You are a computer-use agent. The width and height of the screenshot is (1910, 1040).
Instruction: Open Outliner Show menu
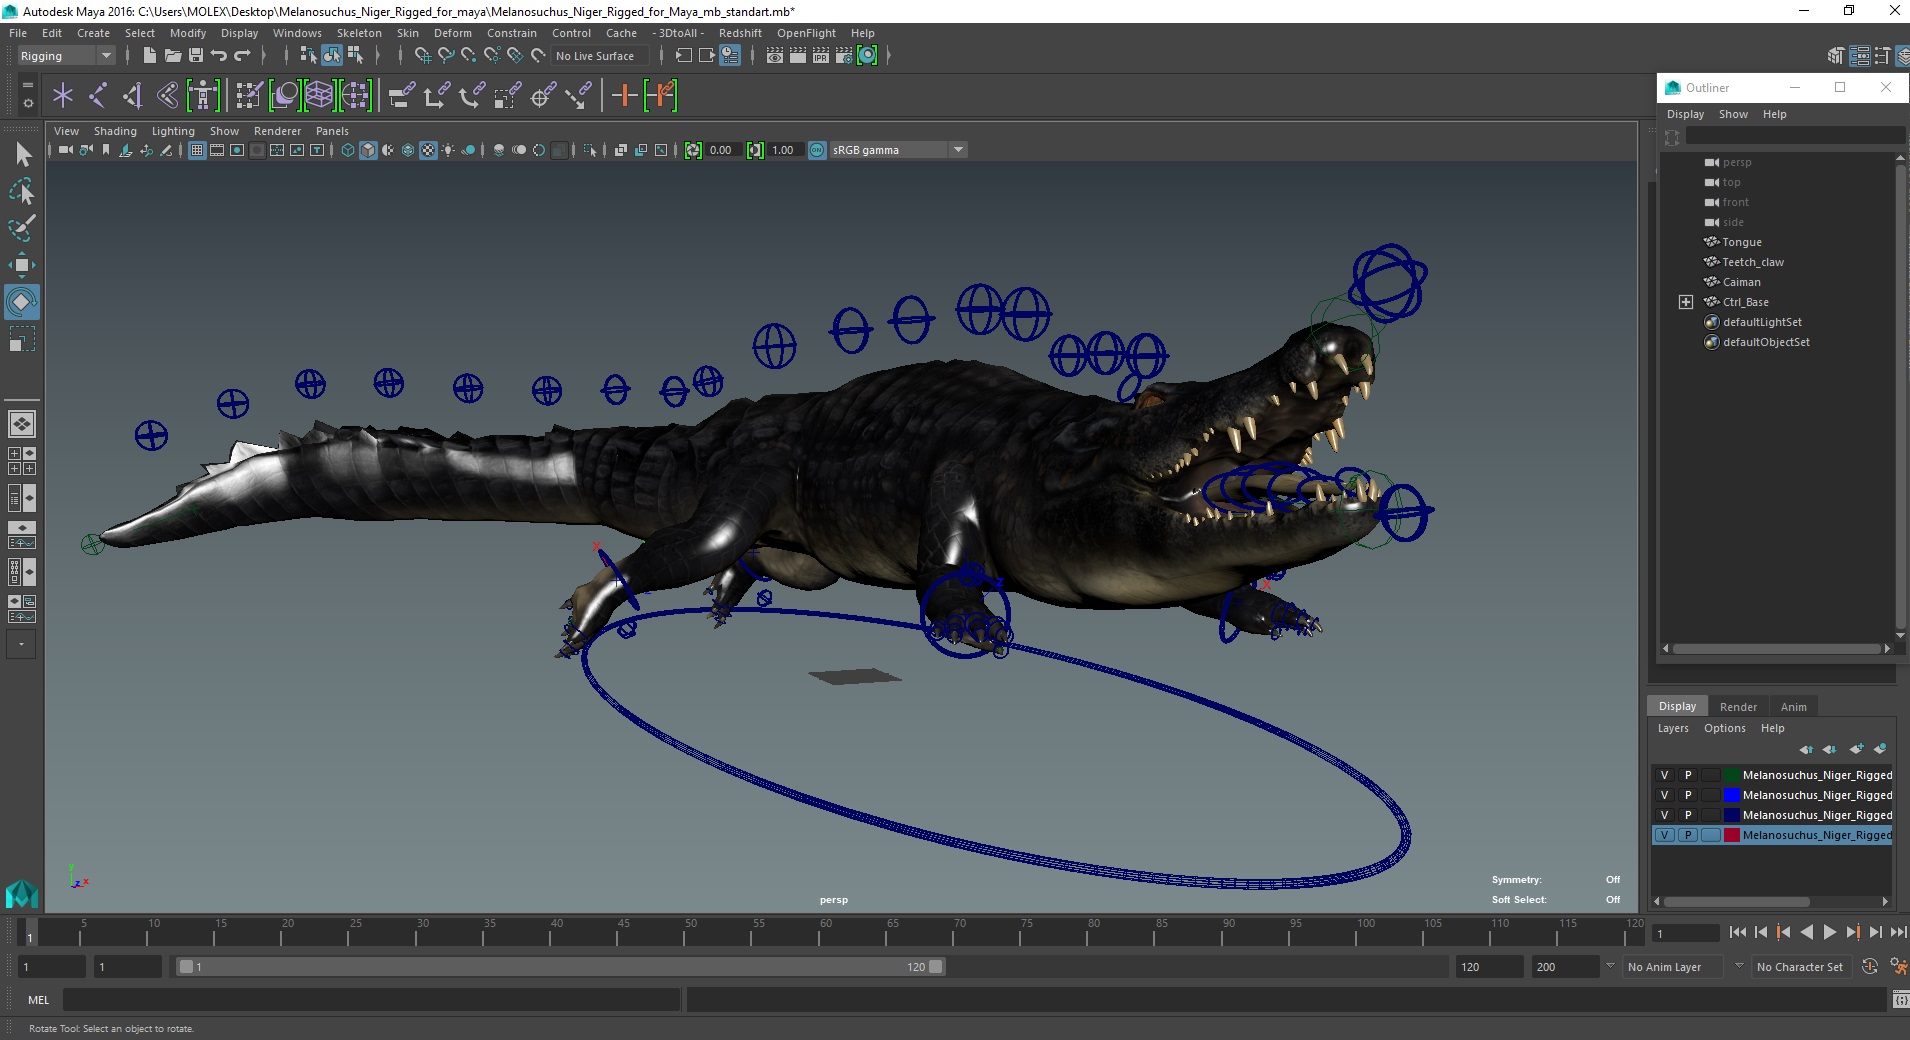point(1733,114)
